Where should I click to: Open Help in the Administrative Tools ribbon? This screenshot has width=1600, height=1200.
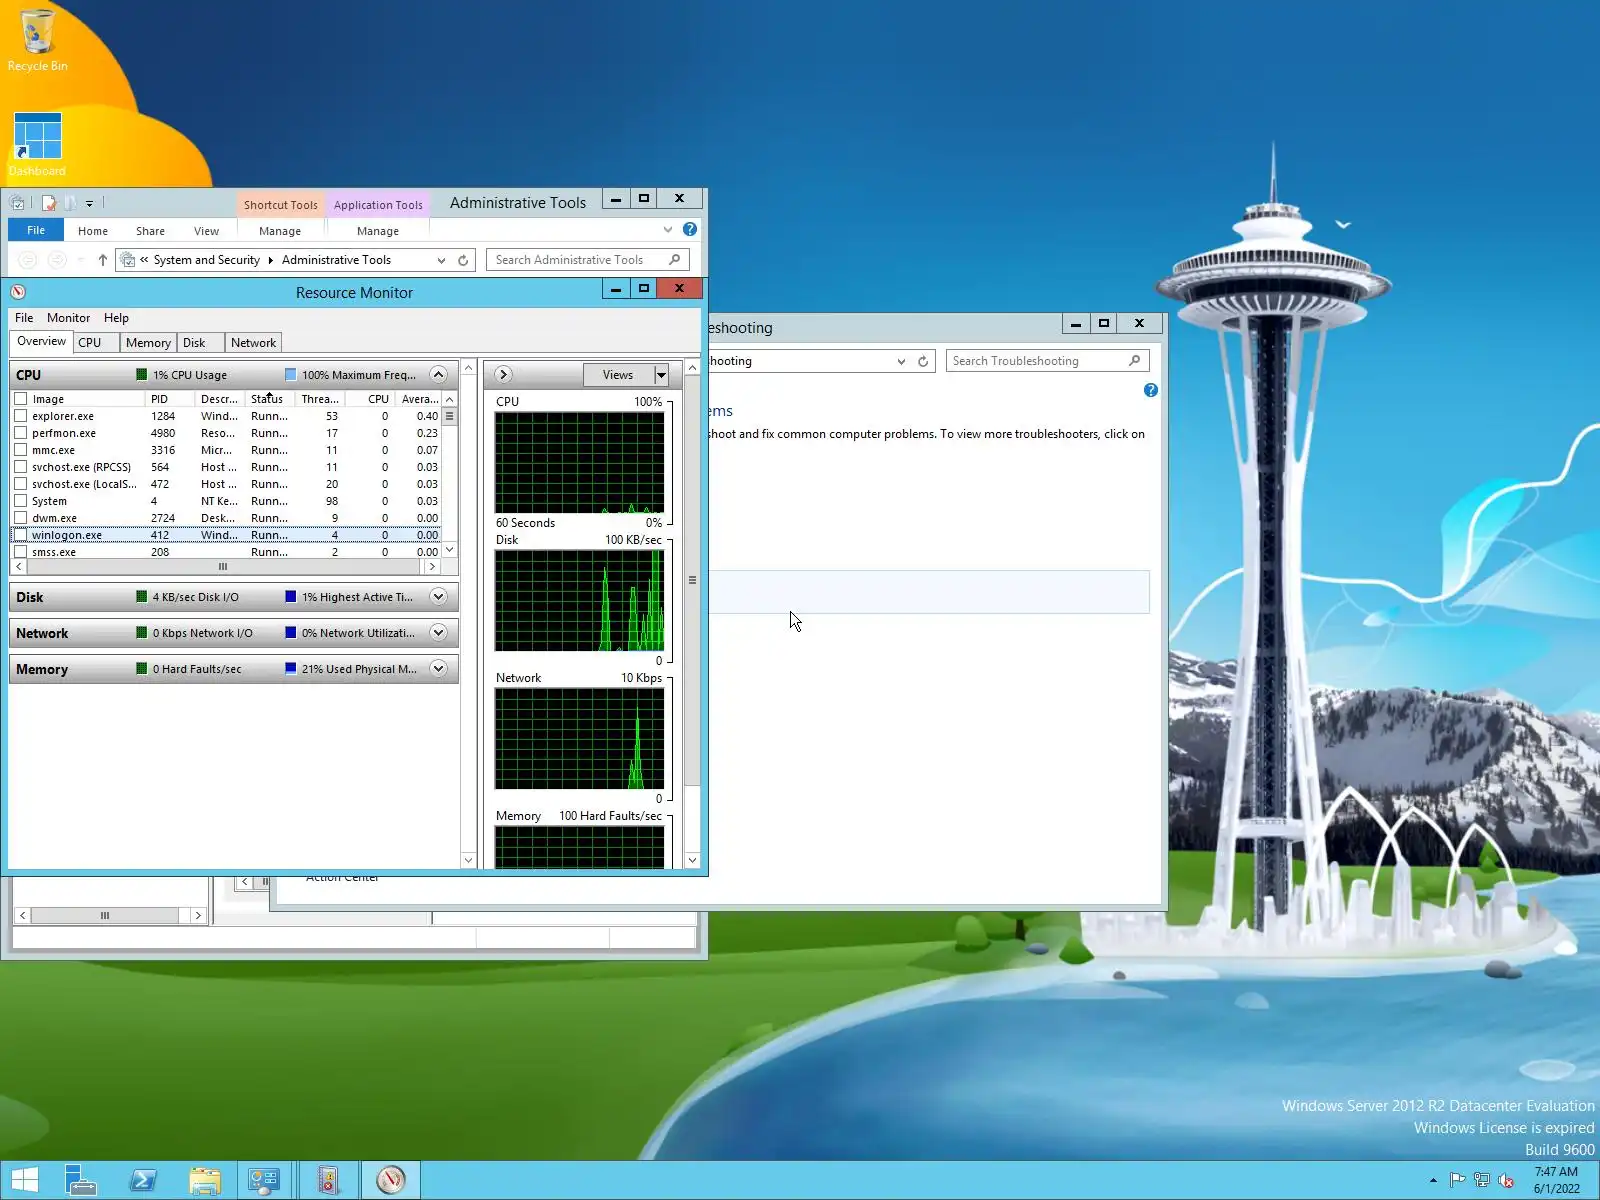[x=690, y=230]
